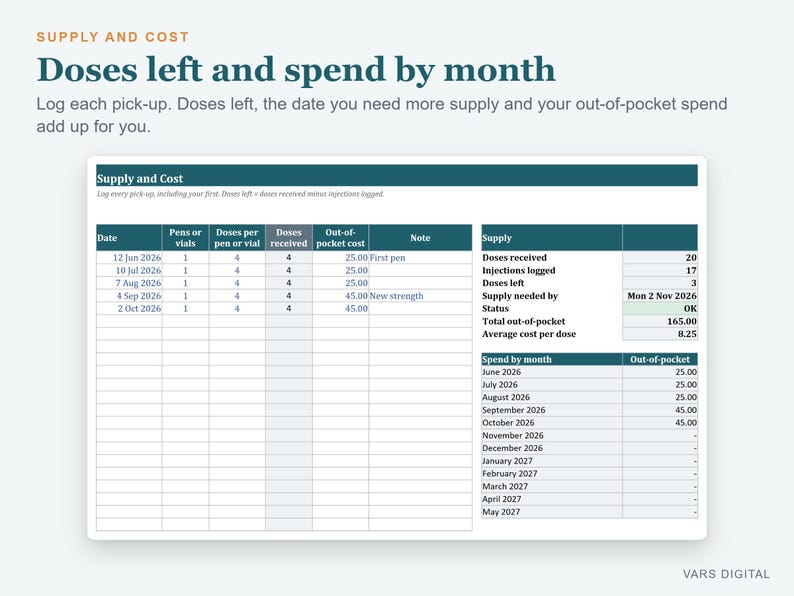Screen dimensions: 794x596
Task: Select the 'February 2027' month row
Action: (x=589, y=473)
